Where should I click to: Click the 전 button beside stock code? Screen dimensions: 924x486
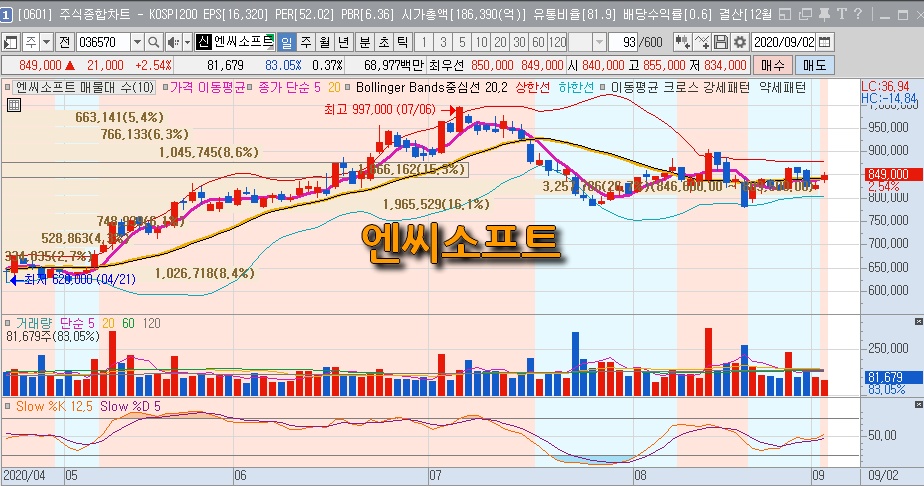click(x=65, y=42)
